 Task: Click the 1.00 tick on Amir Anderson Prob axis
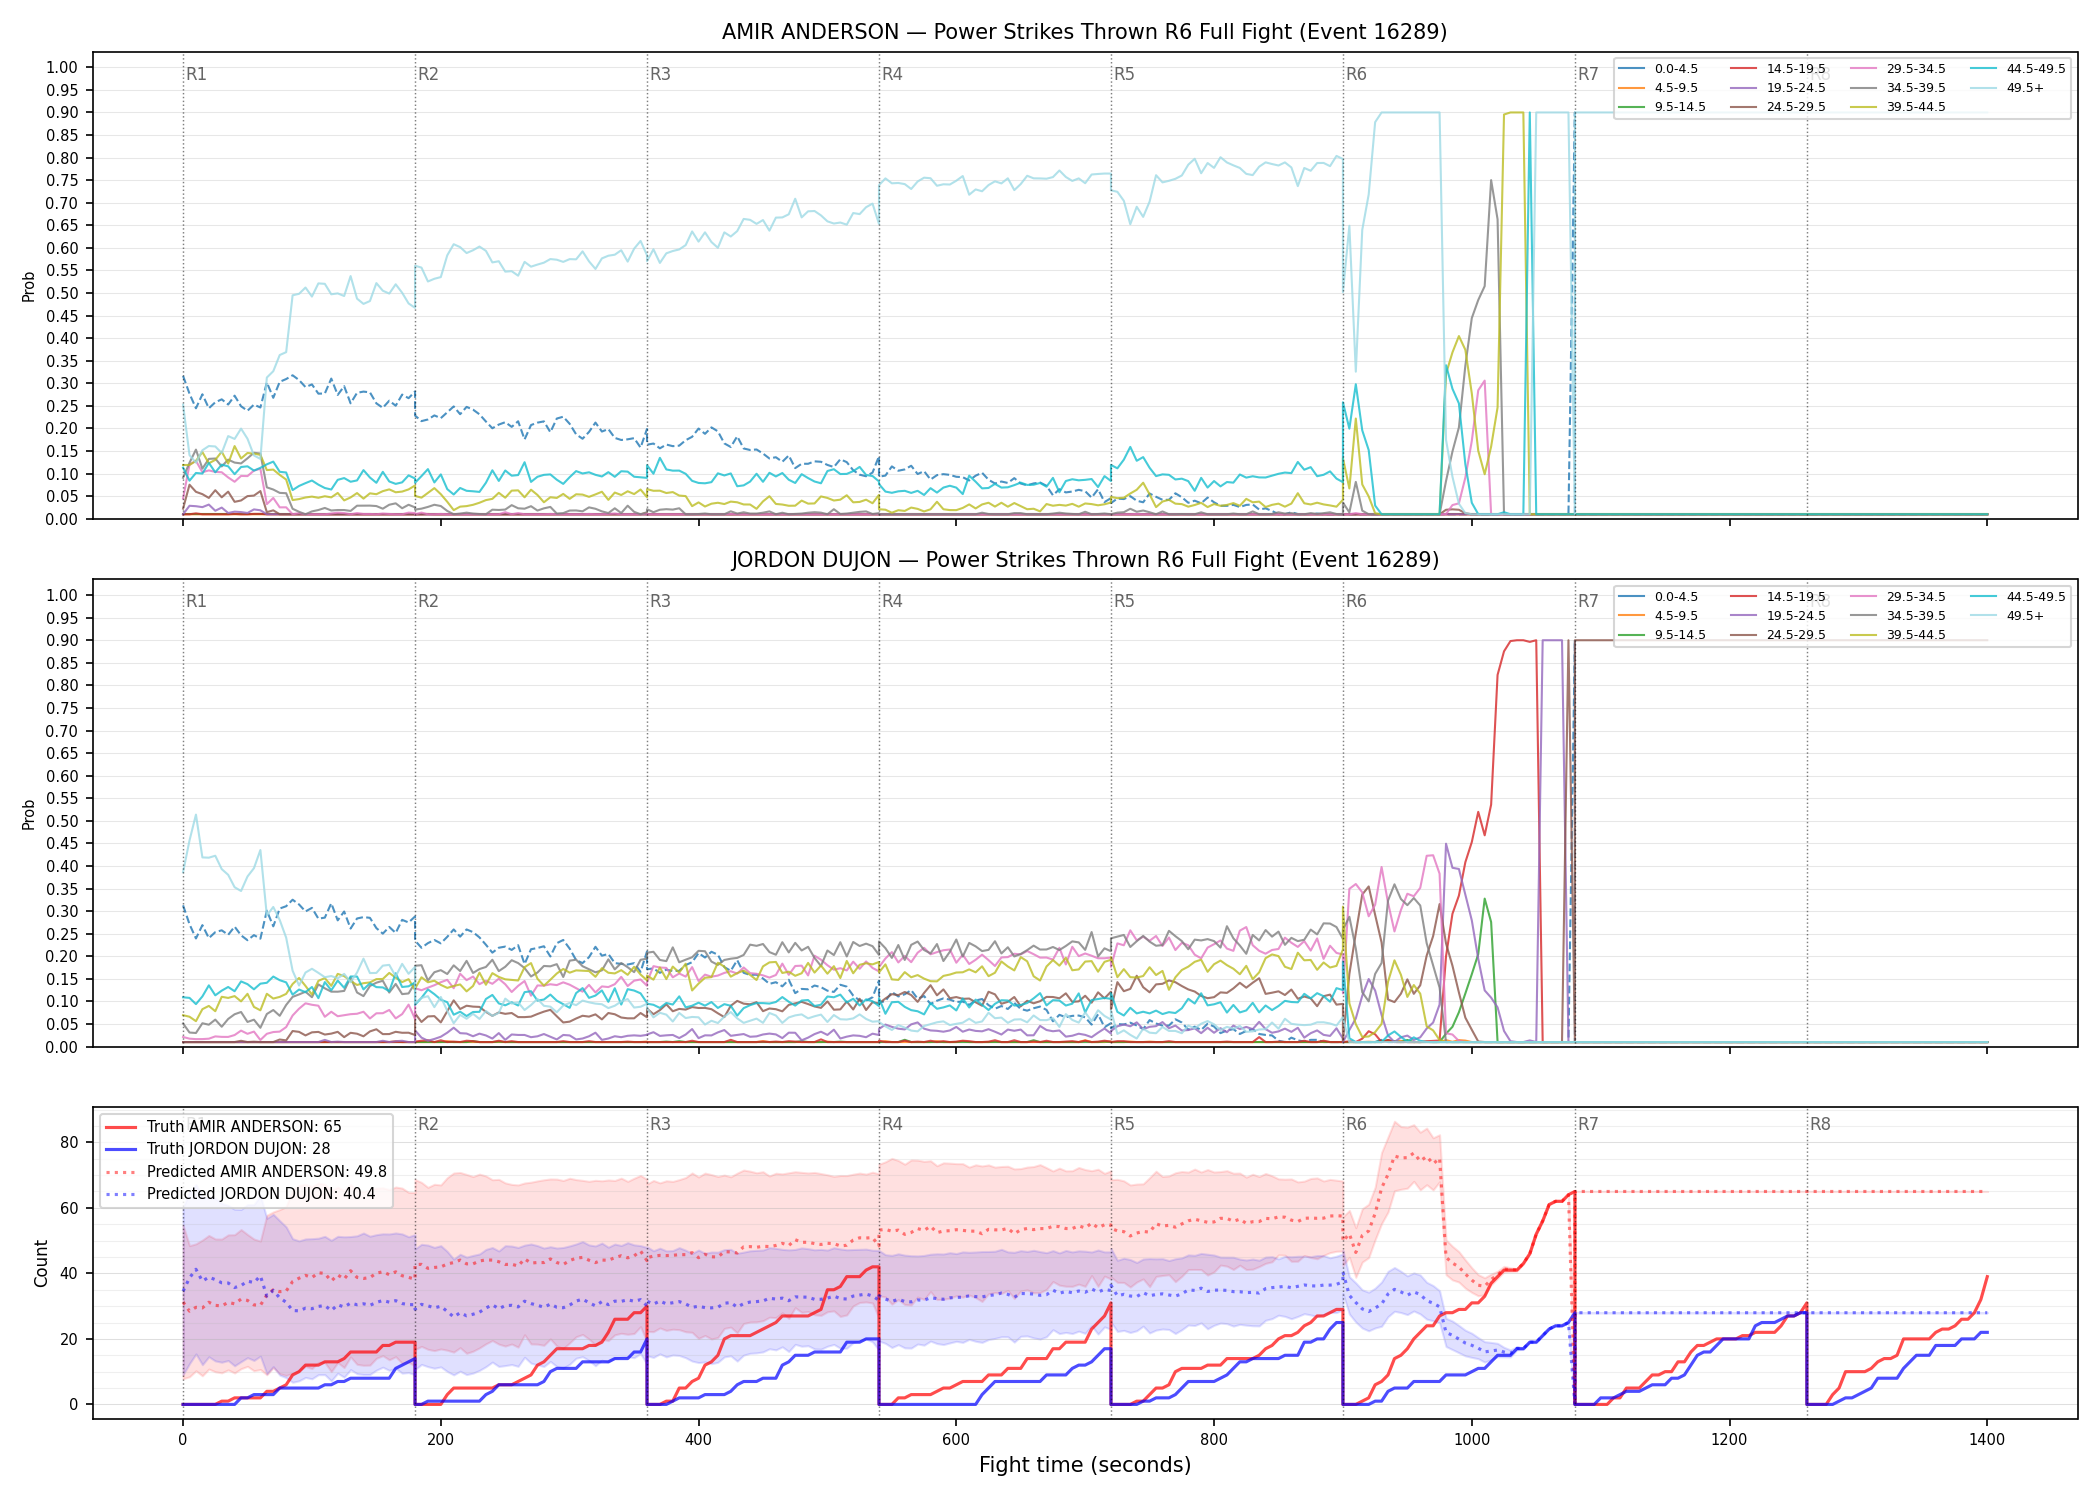coord(62,67)
